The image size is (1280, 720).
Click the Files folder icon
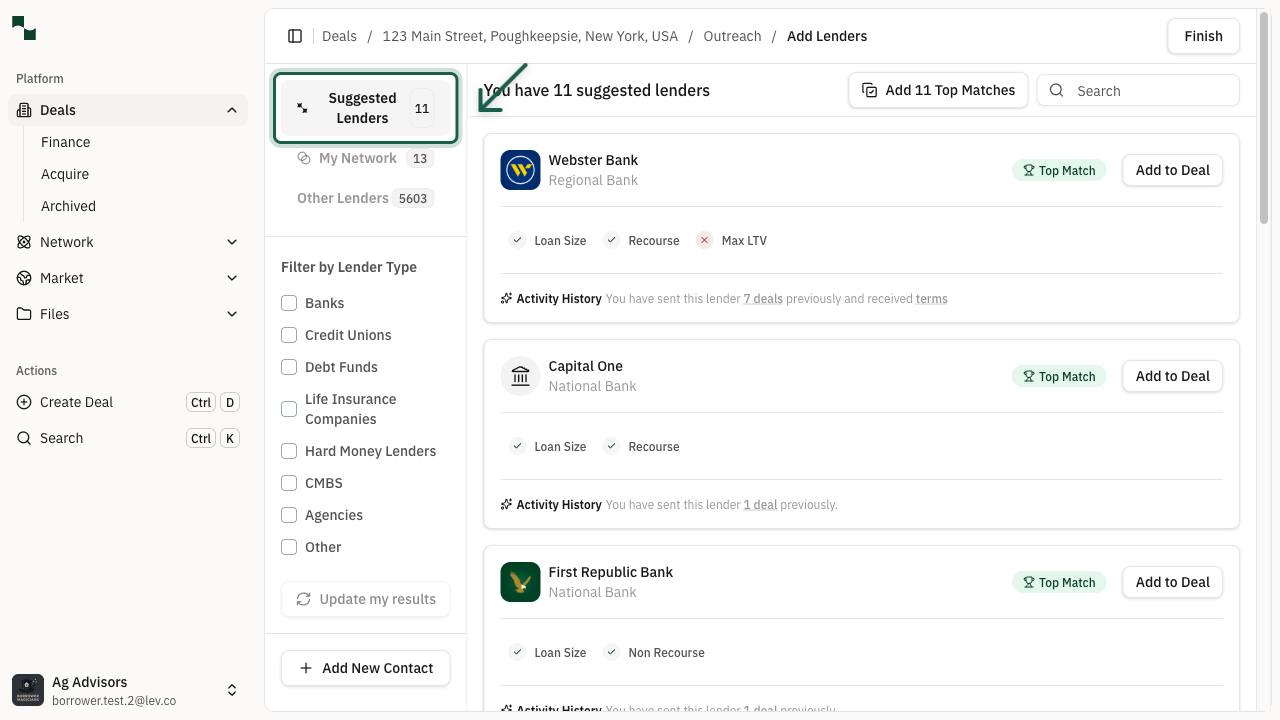24,314
